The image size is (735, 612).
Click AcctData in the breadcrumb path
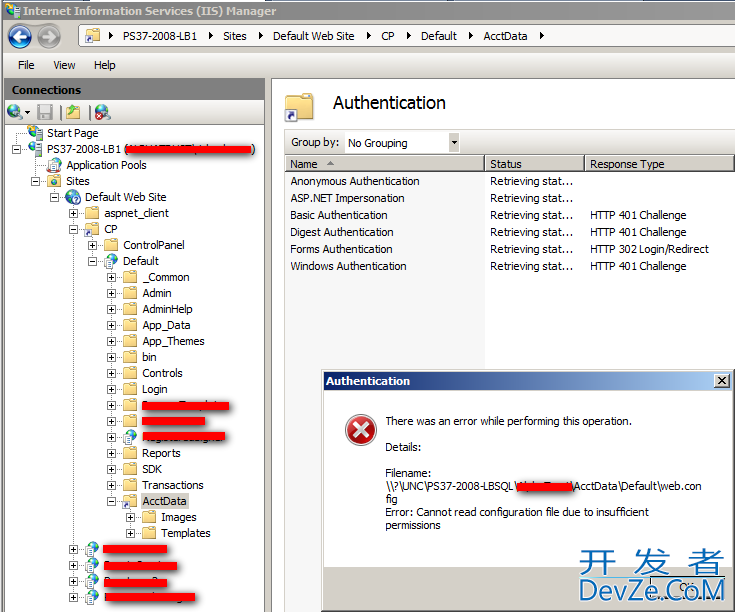[505, 36]
